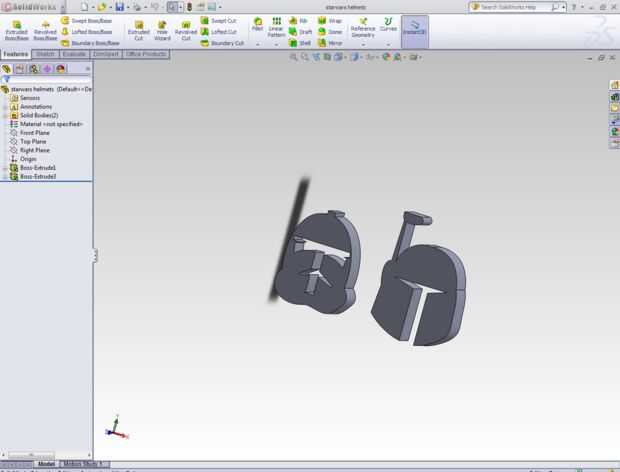Select the Origin item
The image size is (620, 472).
point(24,159)
